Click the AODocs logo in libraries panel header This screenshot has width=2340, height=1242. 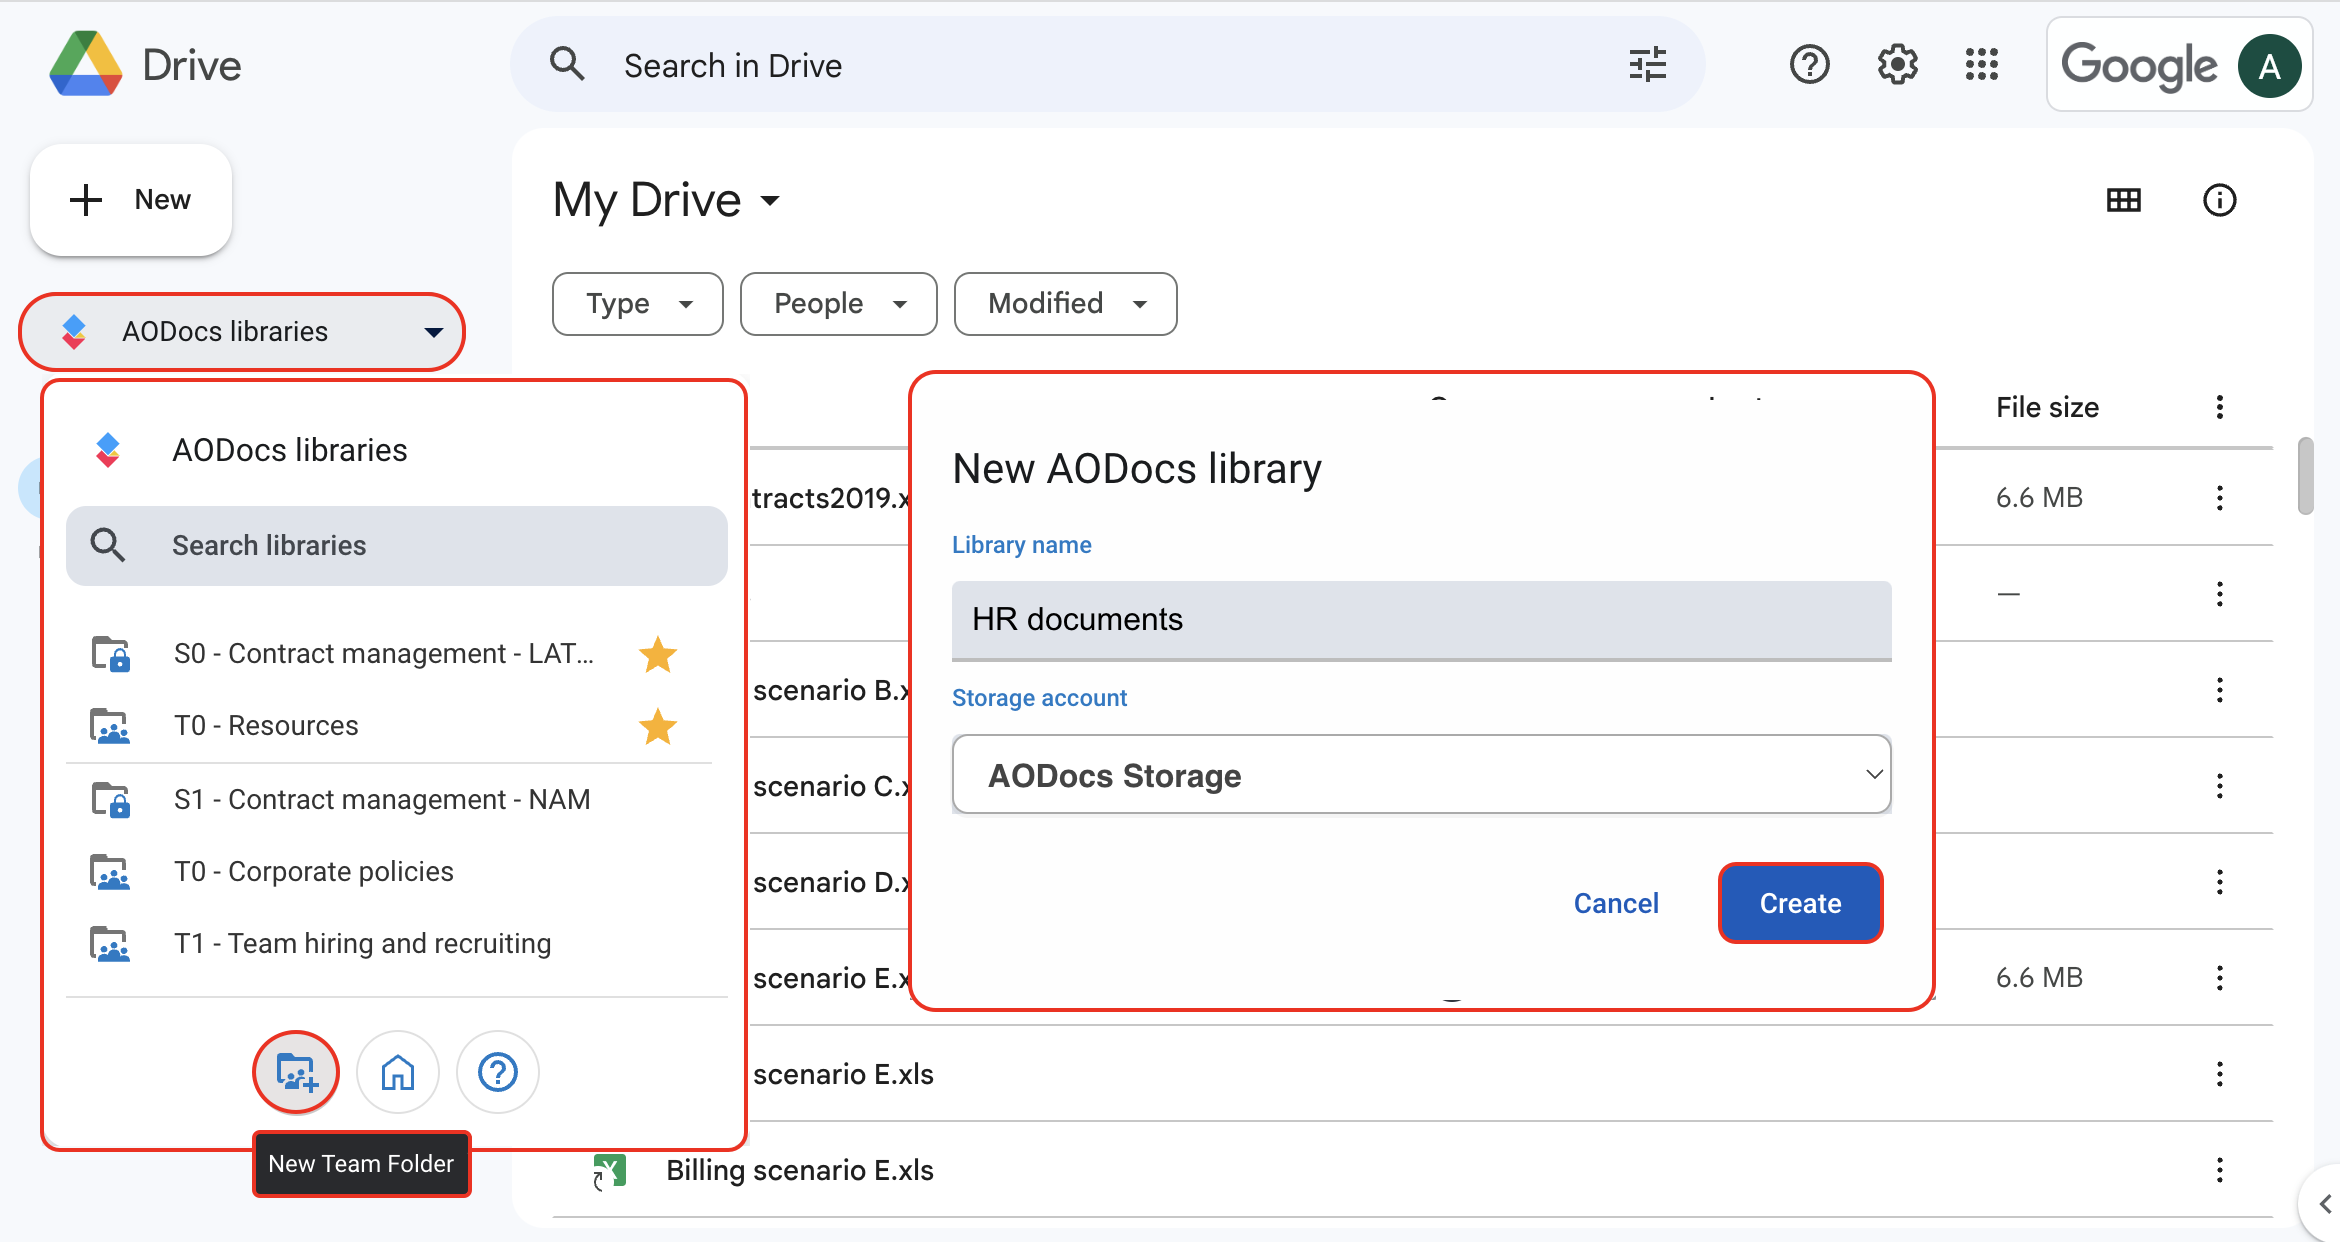[108, 450]
